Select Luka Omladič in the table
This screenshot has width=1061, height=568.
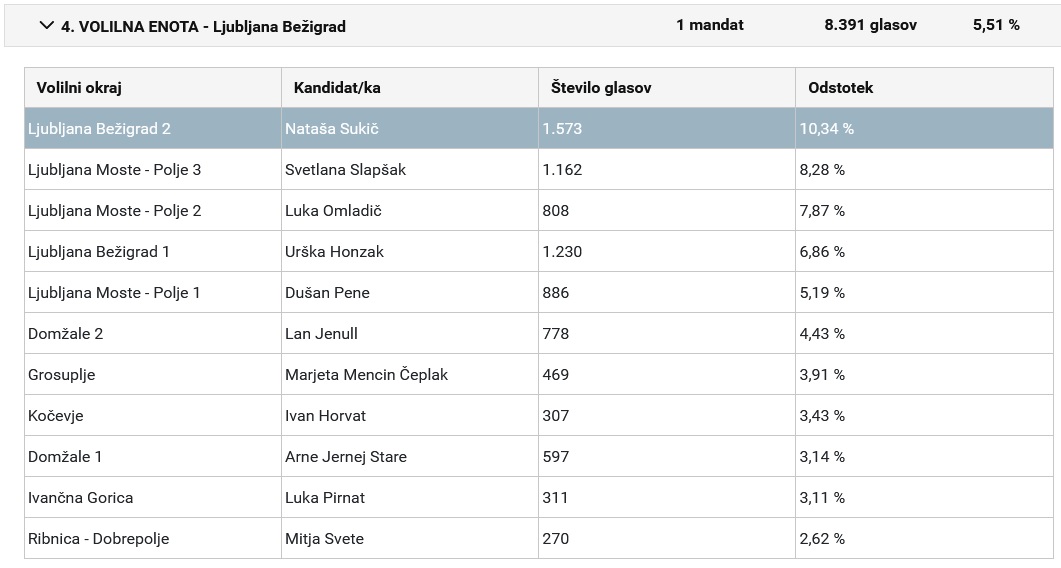(333, 211)
